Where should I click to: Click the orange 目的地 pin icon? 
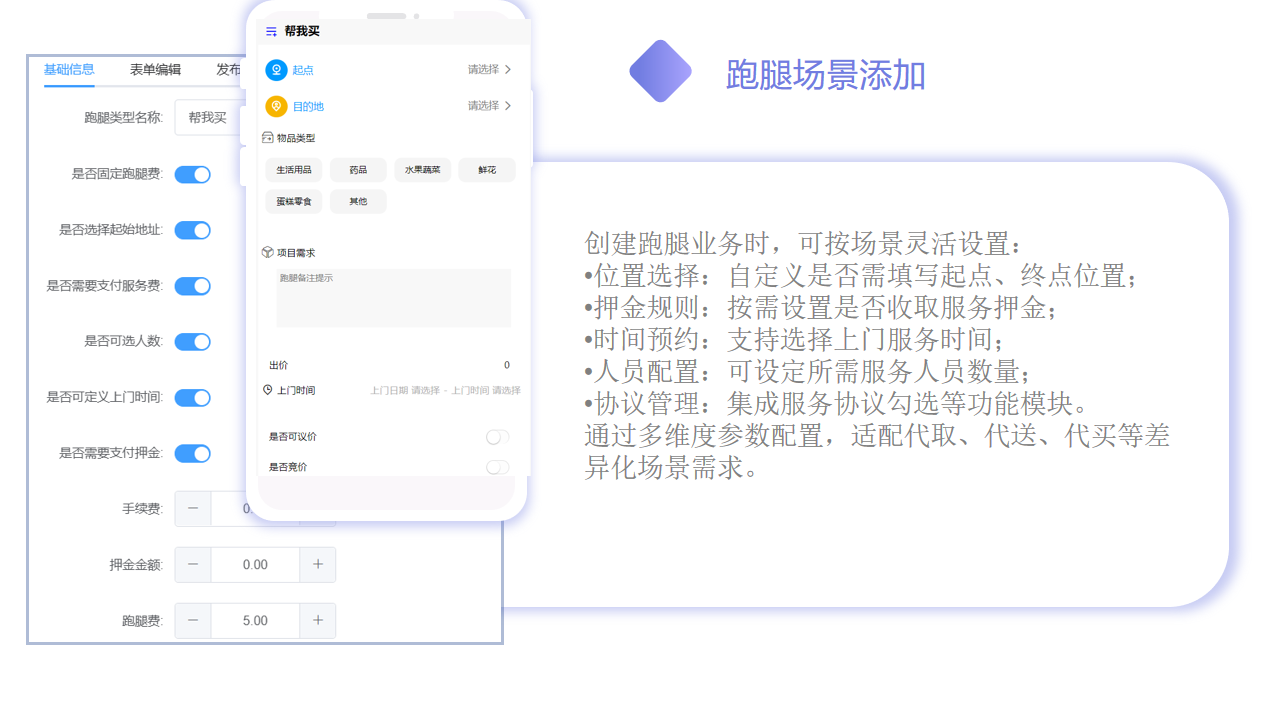point(276,106)
